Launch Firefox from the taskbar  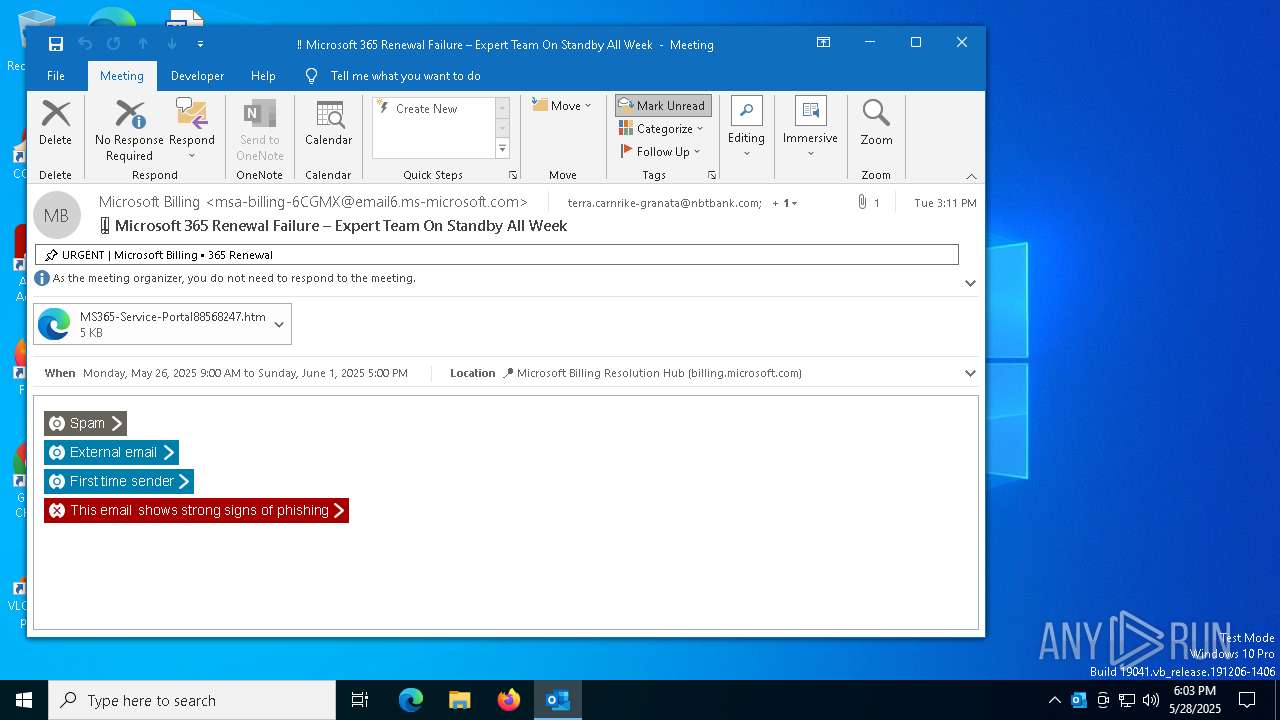click(509, 700)
